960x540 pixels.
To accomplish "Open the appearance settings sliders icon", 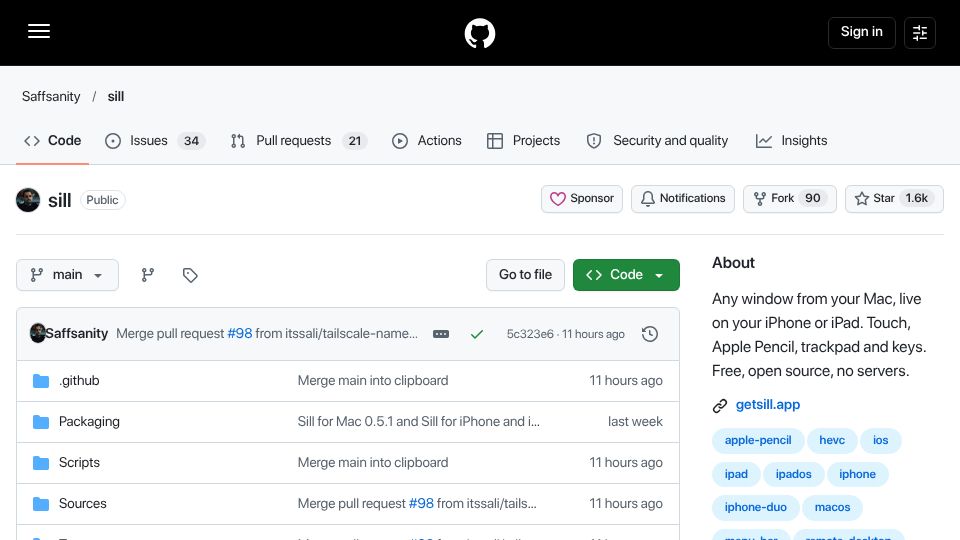I will click(x=920, y=33).
